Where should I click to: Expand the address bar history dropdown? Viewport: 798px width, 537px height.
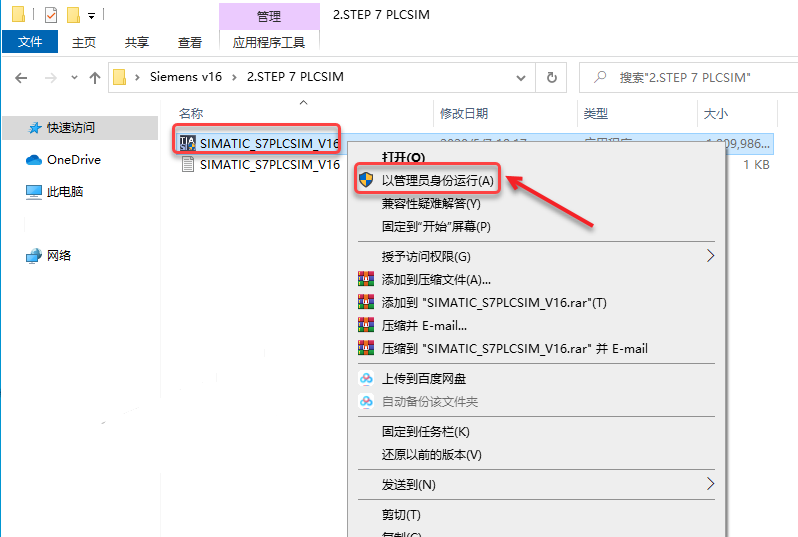pos(521,78)
